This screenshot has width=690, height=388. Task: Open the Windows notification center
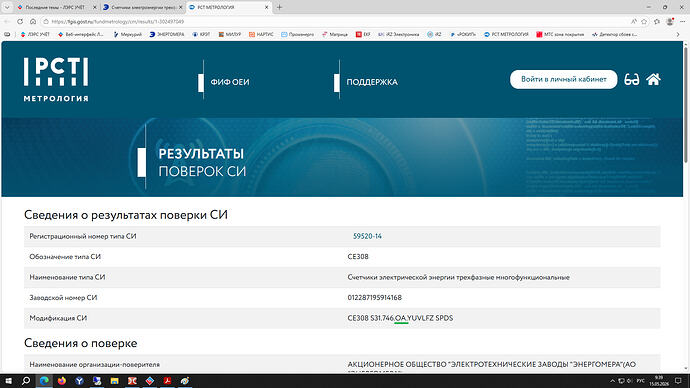click(x=678, y=381)
